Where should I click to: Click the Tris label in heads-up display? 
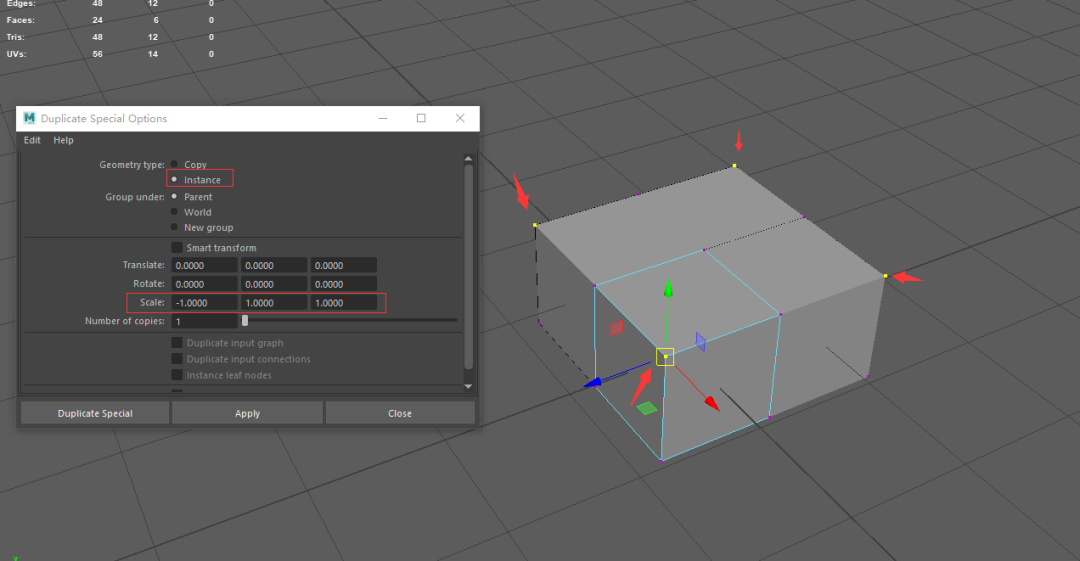pyautogui.click(x=15, y=37)
